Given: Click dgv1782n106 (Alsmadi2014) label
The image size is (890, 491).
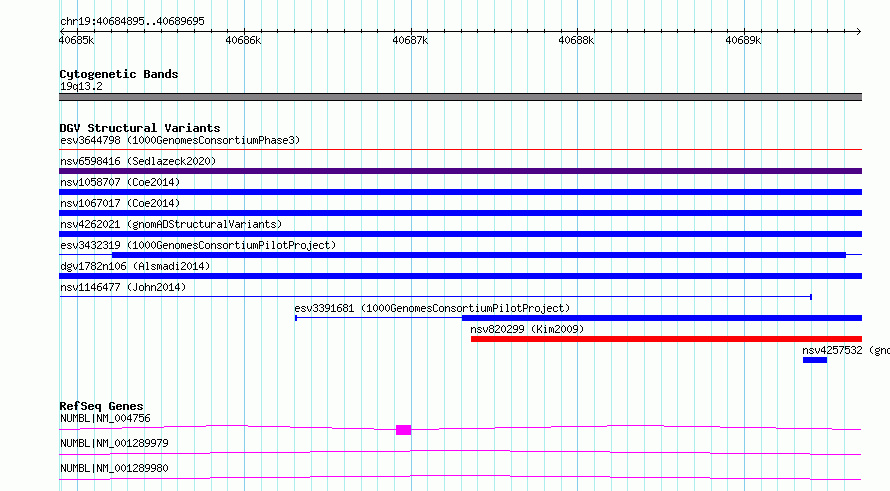Looking at the screenshot, I should pos(135,266).
